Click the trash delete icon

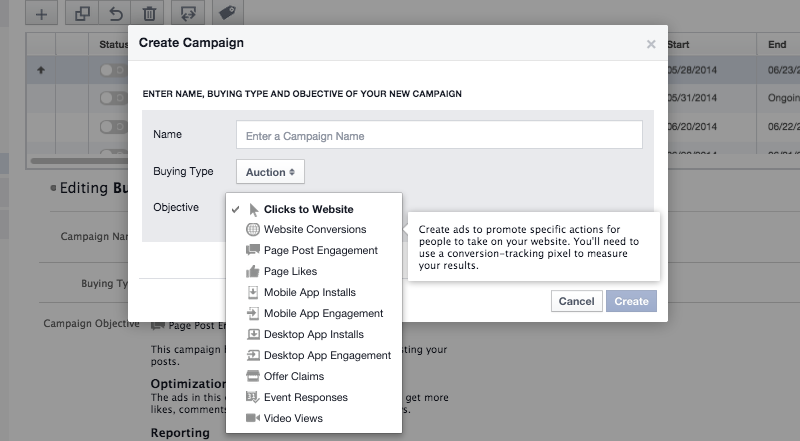pyautogui.click(x=149, y=13)
